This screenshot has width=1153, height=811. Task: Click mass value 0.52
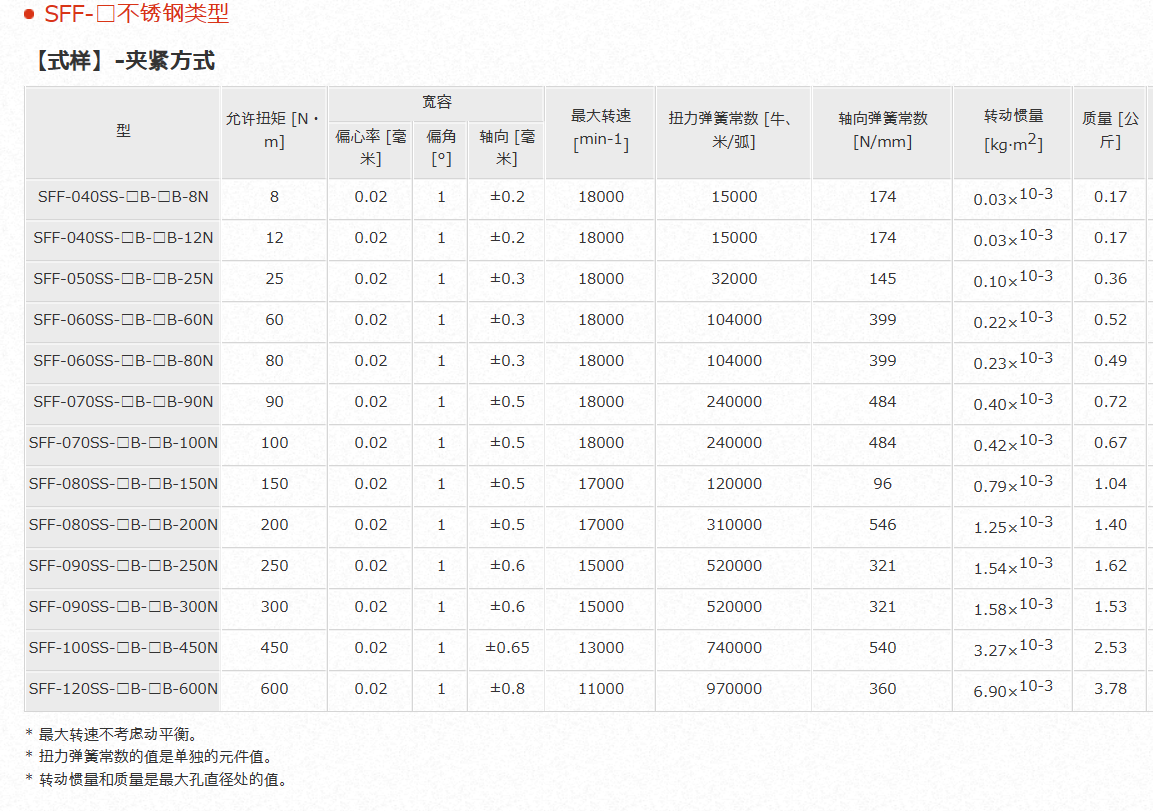1110,320
